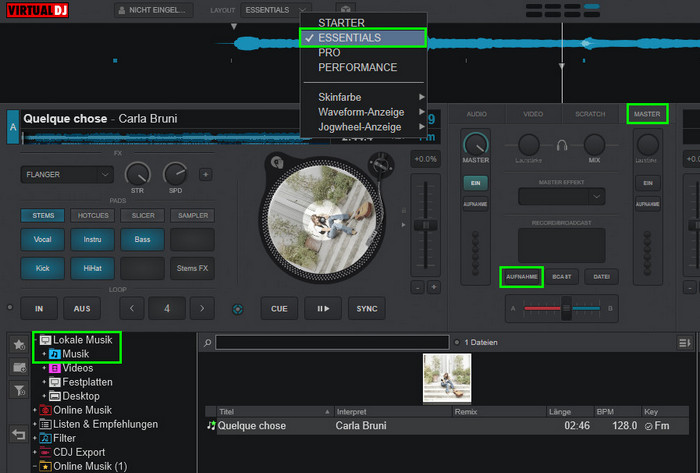Toggle the teal EIN button under MASTER knob

(475, 183)
